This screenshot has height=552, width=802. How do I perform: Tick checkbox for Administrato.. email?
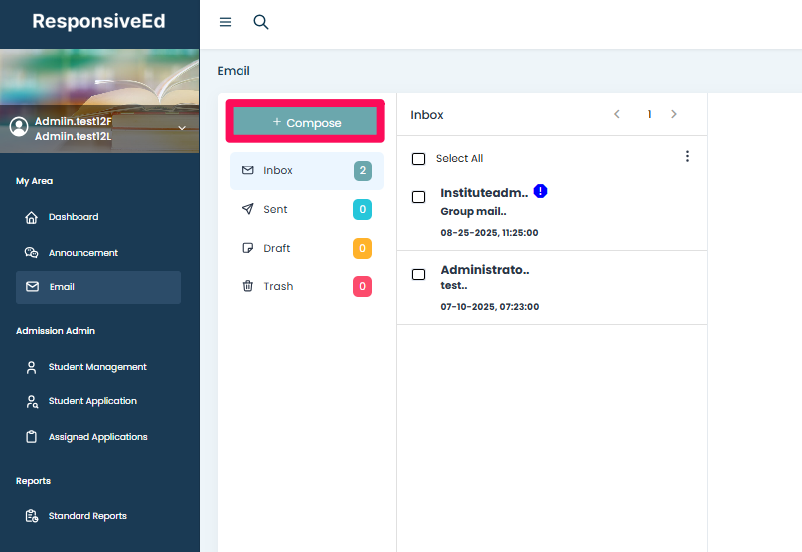pos(419,274)
